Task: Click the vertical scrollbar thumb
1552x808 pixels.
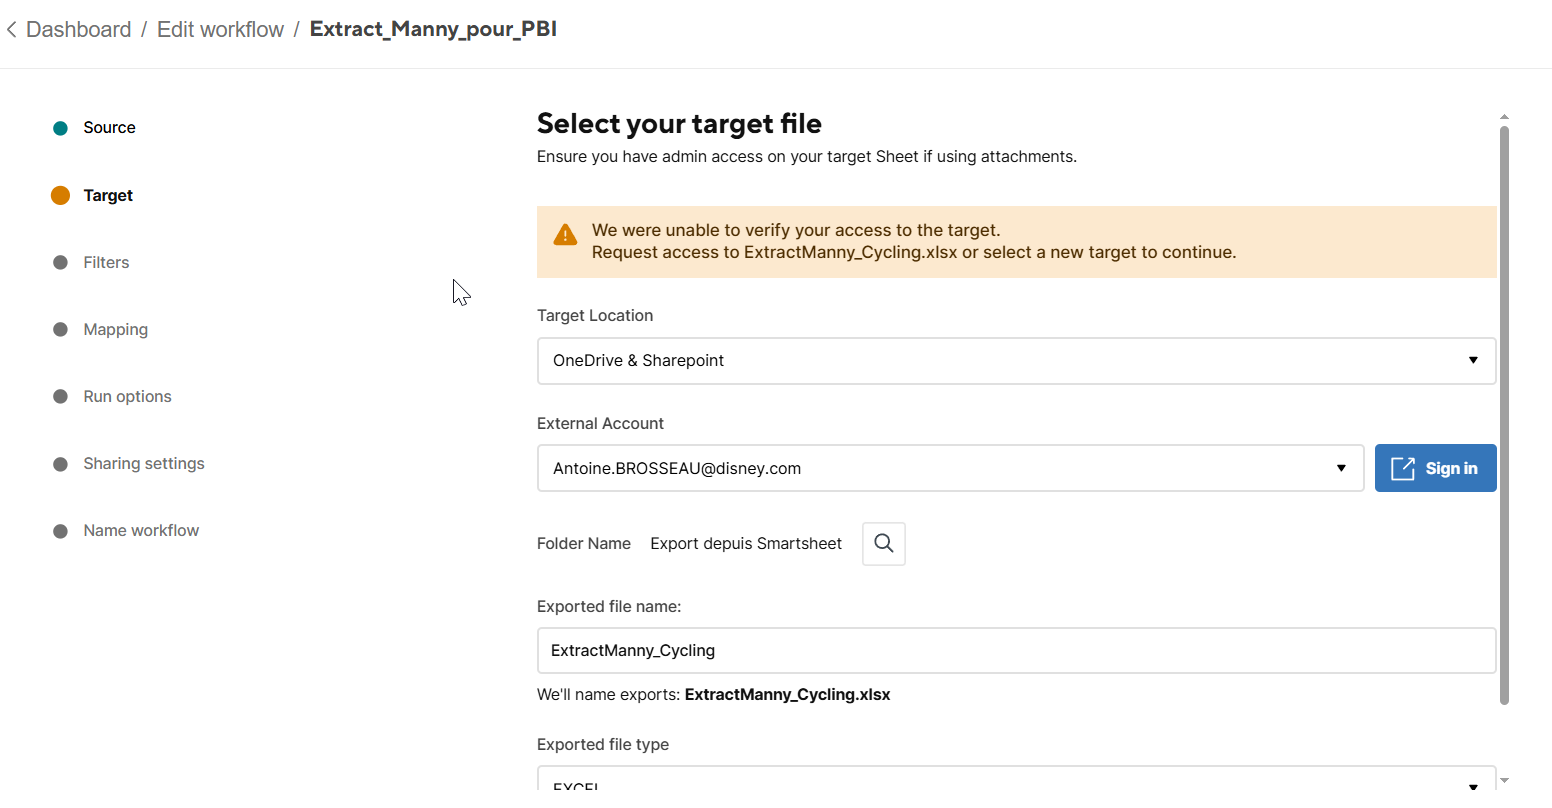Action: tap(1504, 415)
